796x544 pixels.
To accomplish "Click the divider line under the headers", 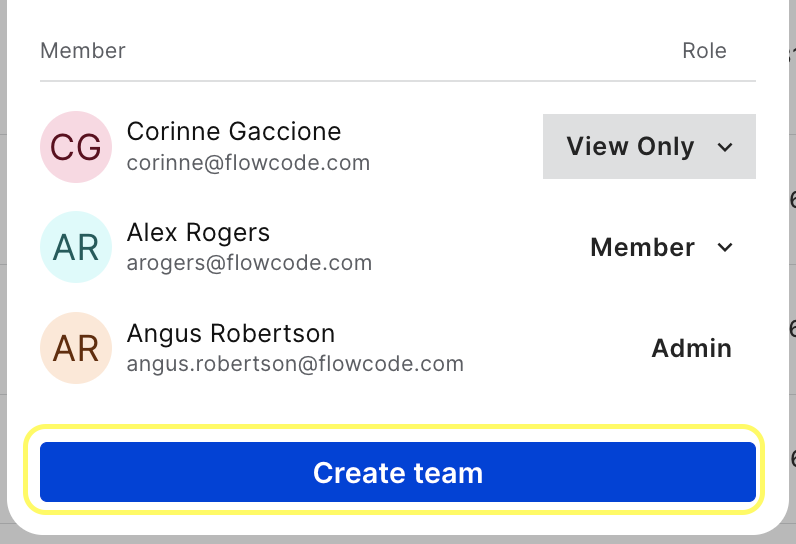I will [398, 81].
